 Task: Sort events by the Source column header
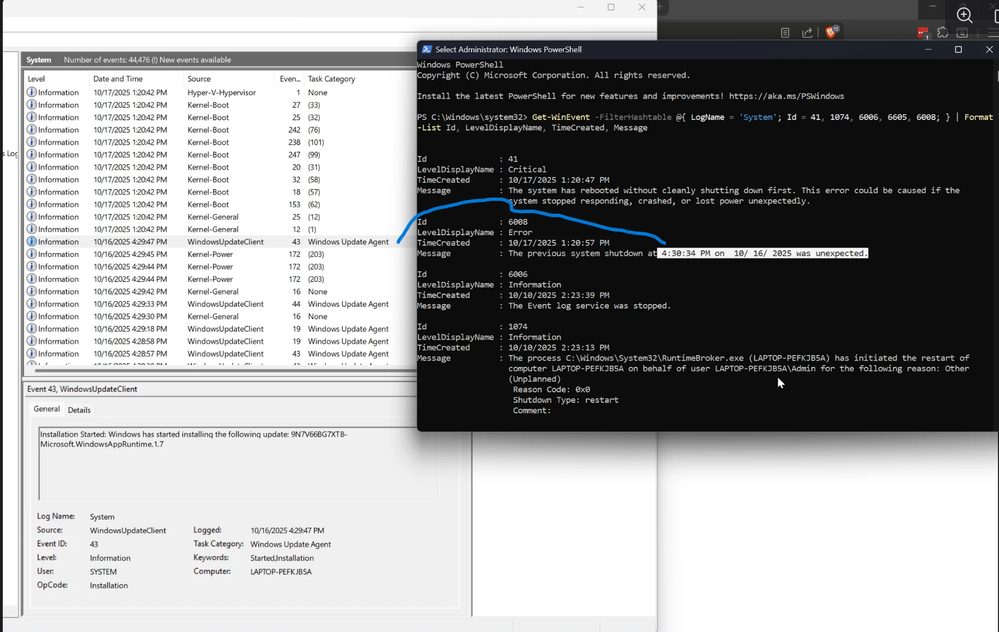tap(229, 79)
